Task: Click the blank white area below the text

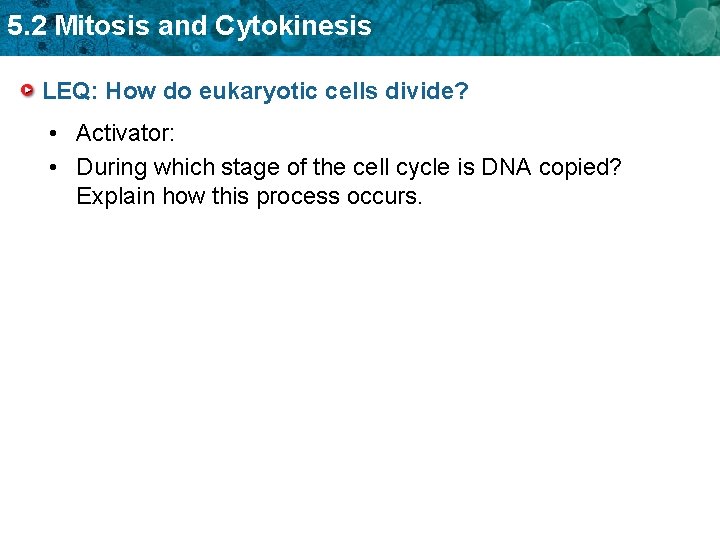Action: pyautogui.click(x=360, y=380)
